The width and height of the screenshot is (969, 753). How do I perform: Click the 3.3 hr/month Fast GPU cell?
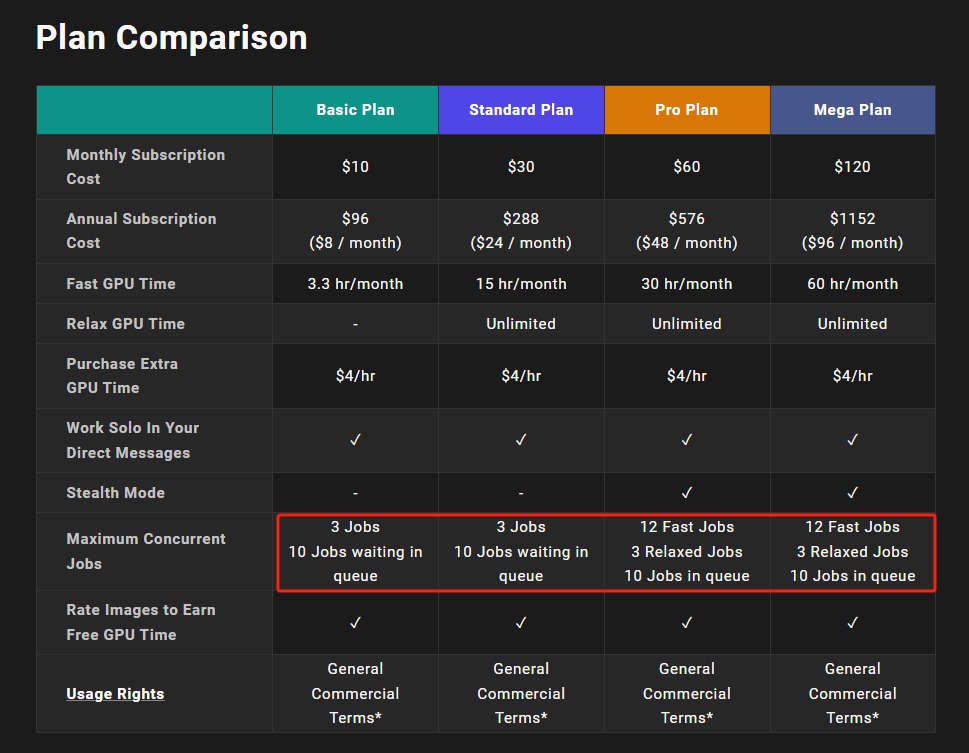355,284
